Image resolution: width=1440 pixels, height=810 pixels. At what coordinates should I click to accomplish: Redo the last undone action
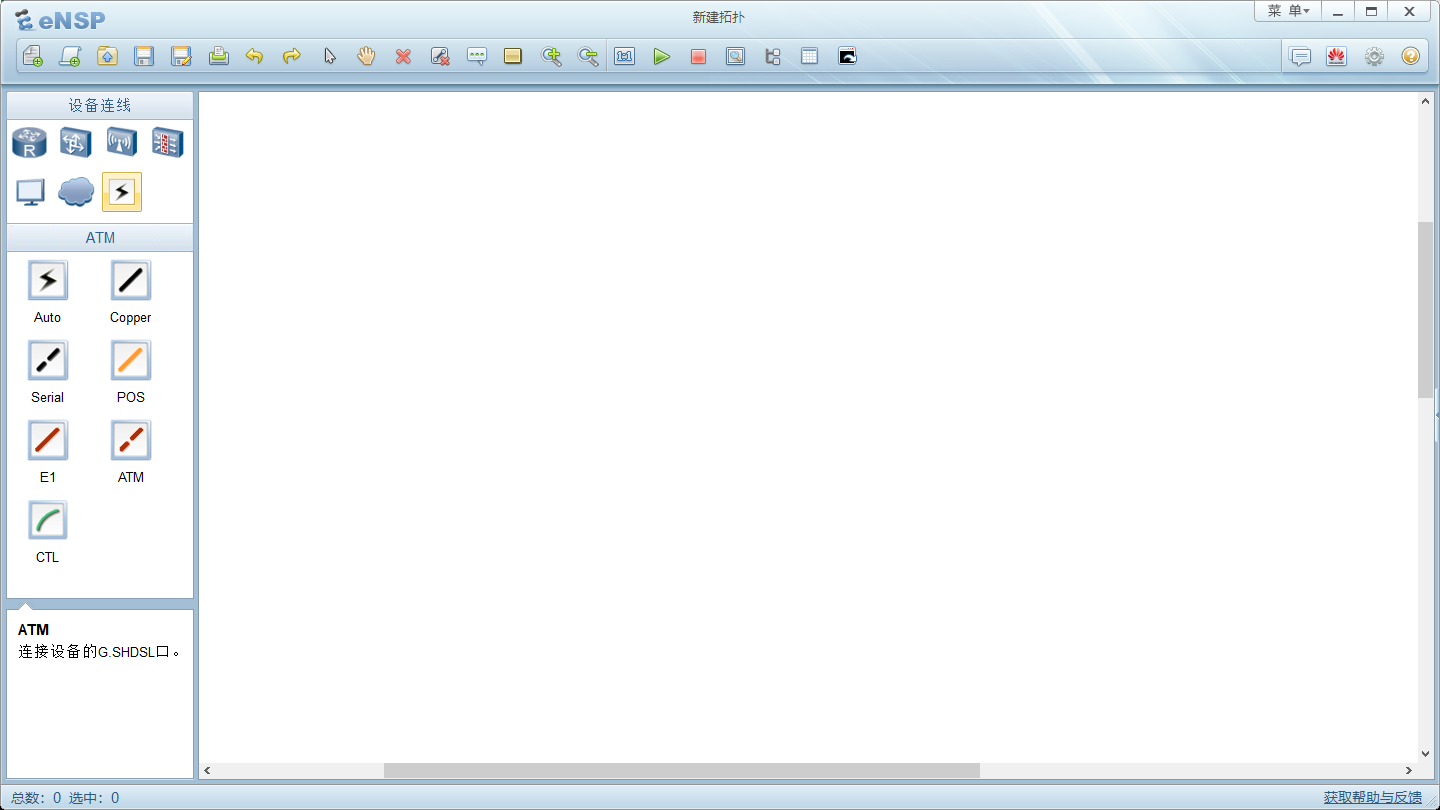pos(292,56)
